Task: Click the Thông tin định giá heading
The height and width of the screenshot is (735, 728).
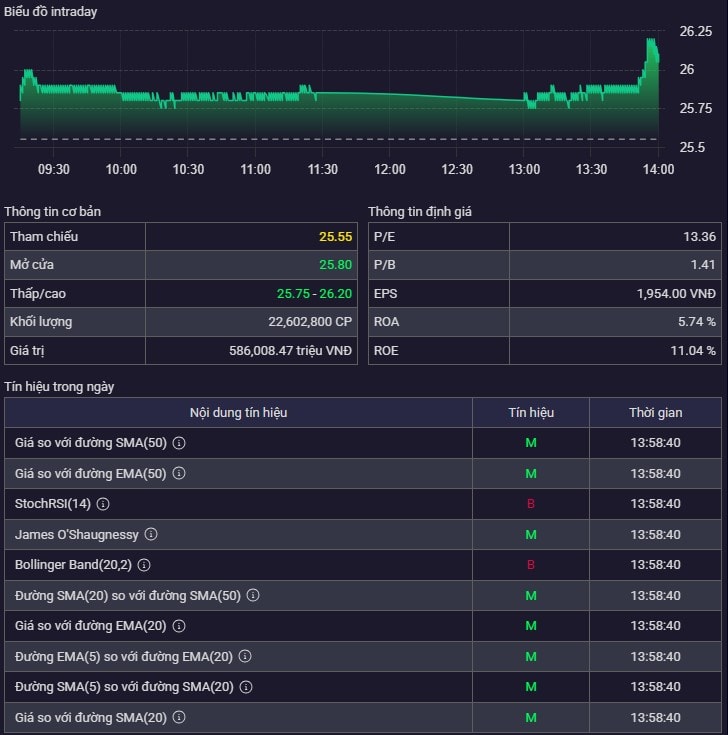Action: tap(420, 211)
